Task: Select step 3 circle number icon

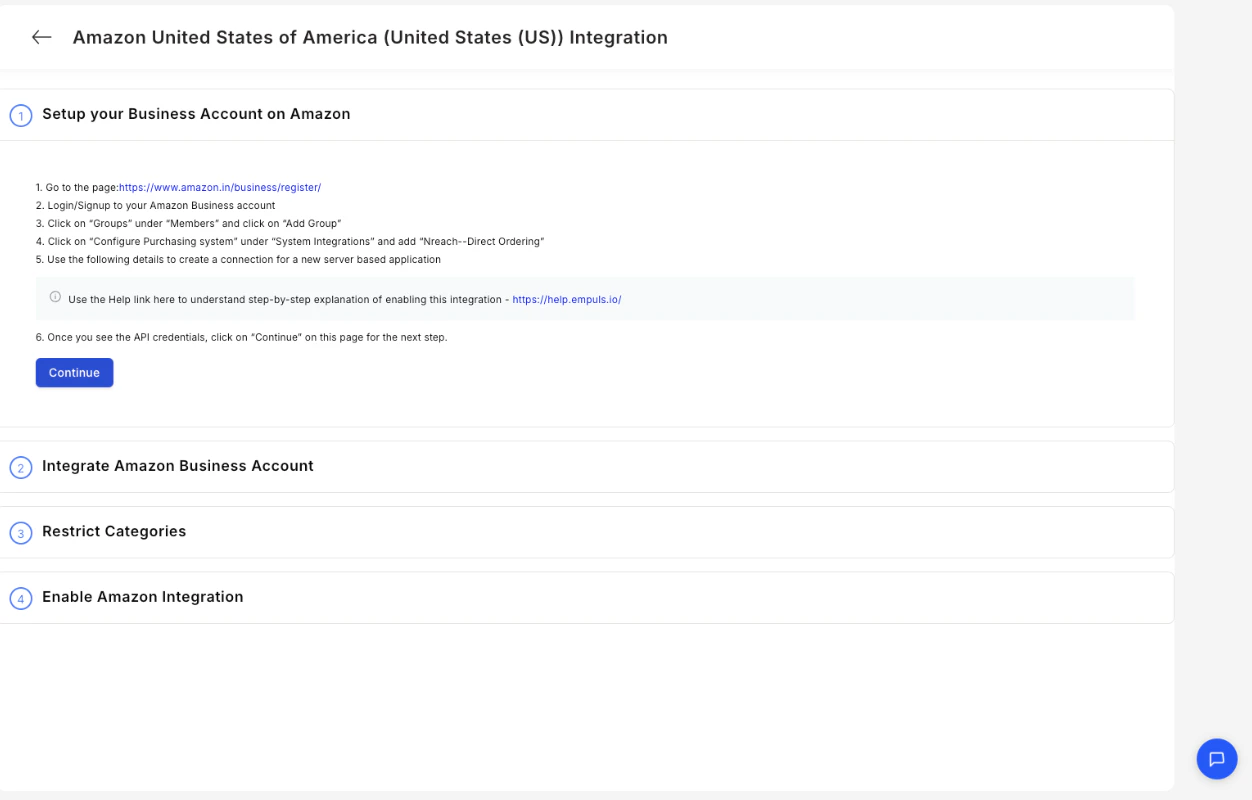Action: (21, 533)
